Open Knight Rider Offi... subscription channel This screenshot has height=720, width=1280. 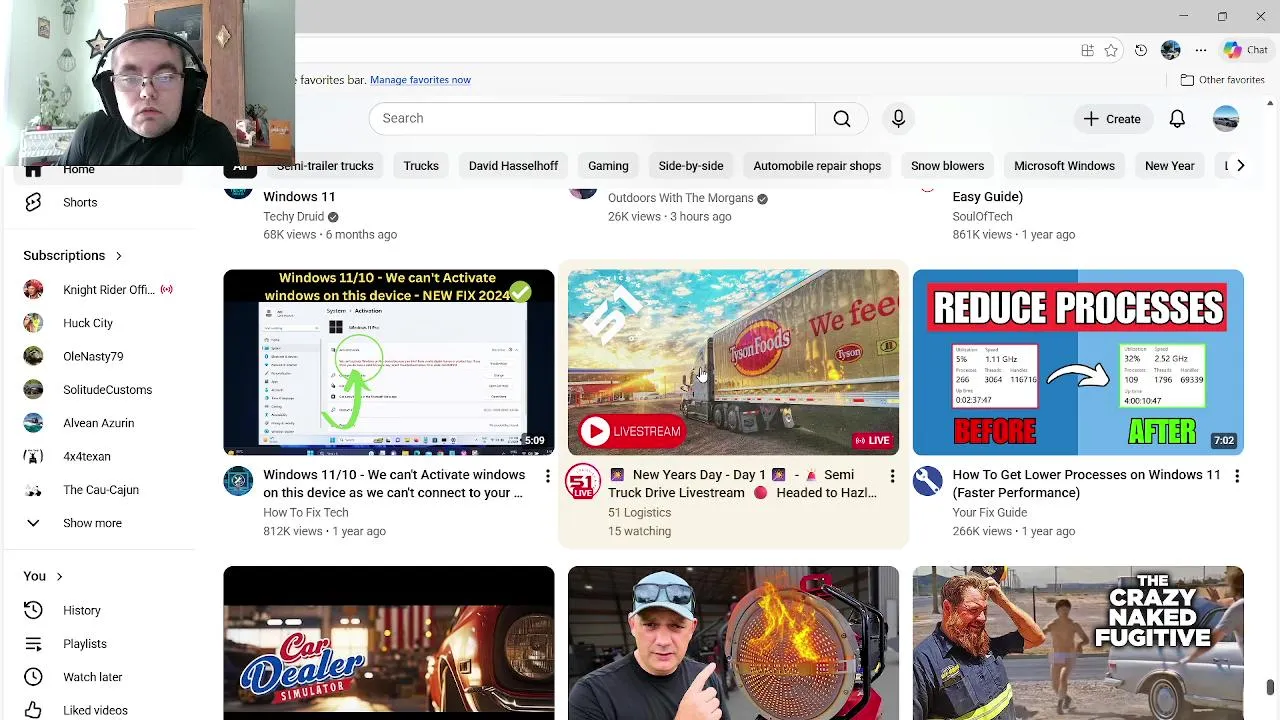click(x=100, y=290)
